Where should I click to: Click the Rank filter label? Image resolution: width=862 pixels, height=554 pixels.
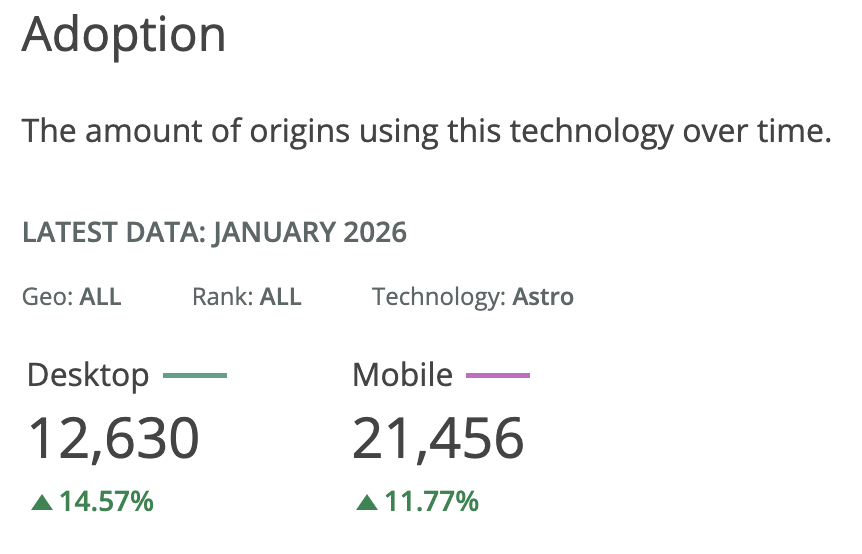[x=223, y=297]
